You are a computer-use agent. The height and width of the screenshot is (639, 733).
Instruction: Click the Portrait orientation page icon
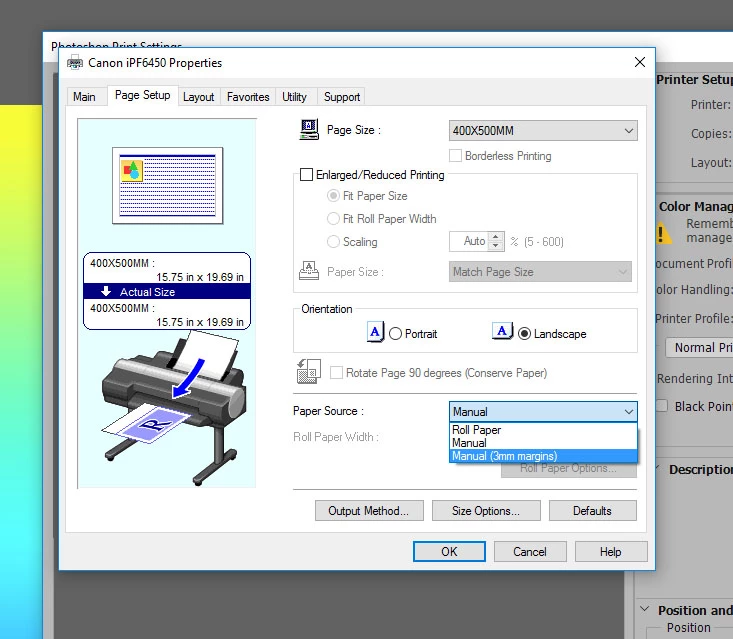(x=375, y=332)
